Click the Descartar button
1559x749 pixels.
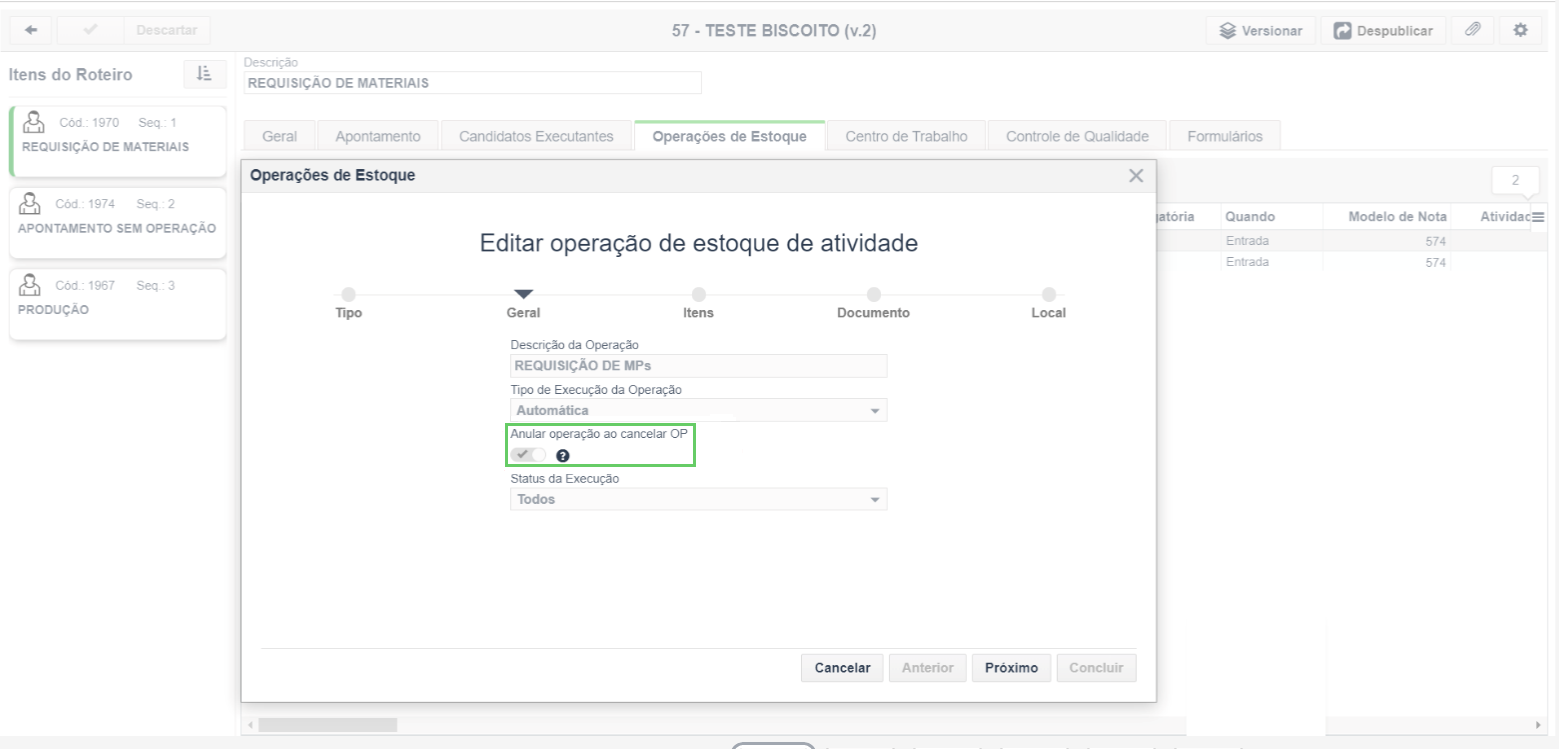click(x=167, y=31)
